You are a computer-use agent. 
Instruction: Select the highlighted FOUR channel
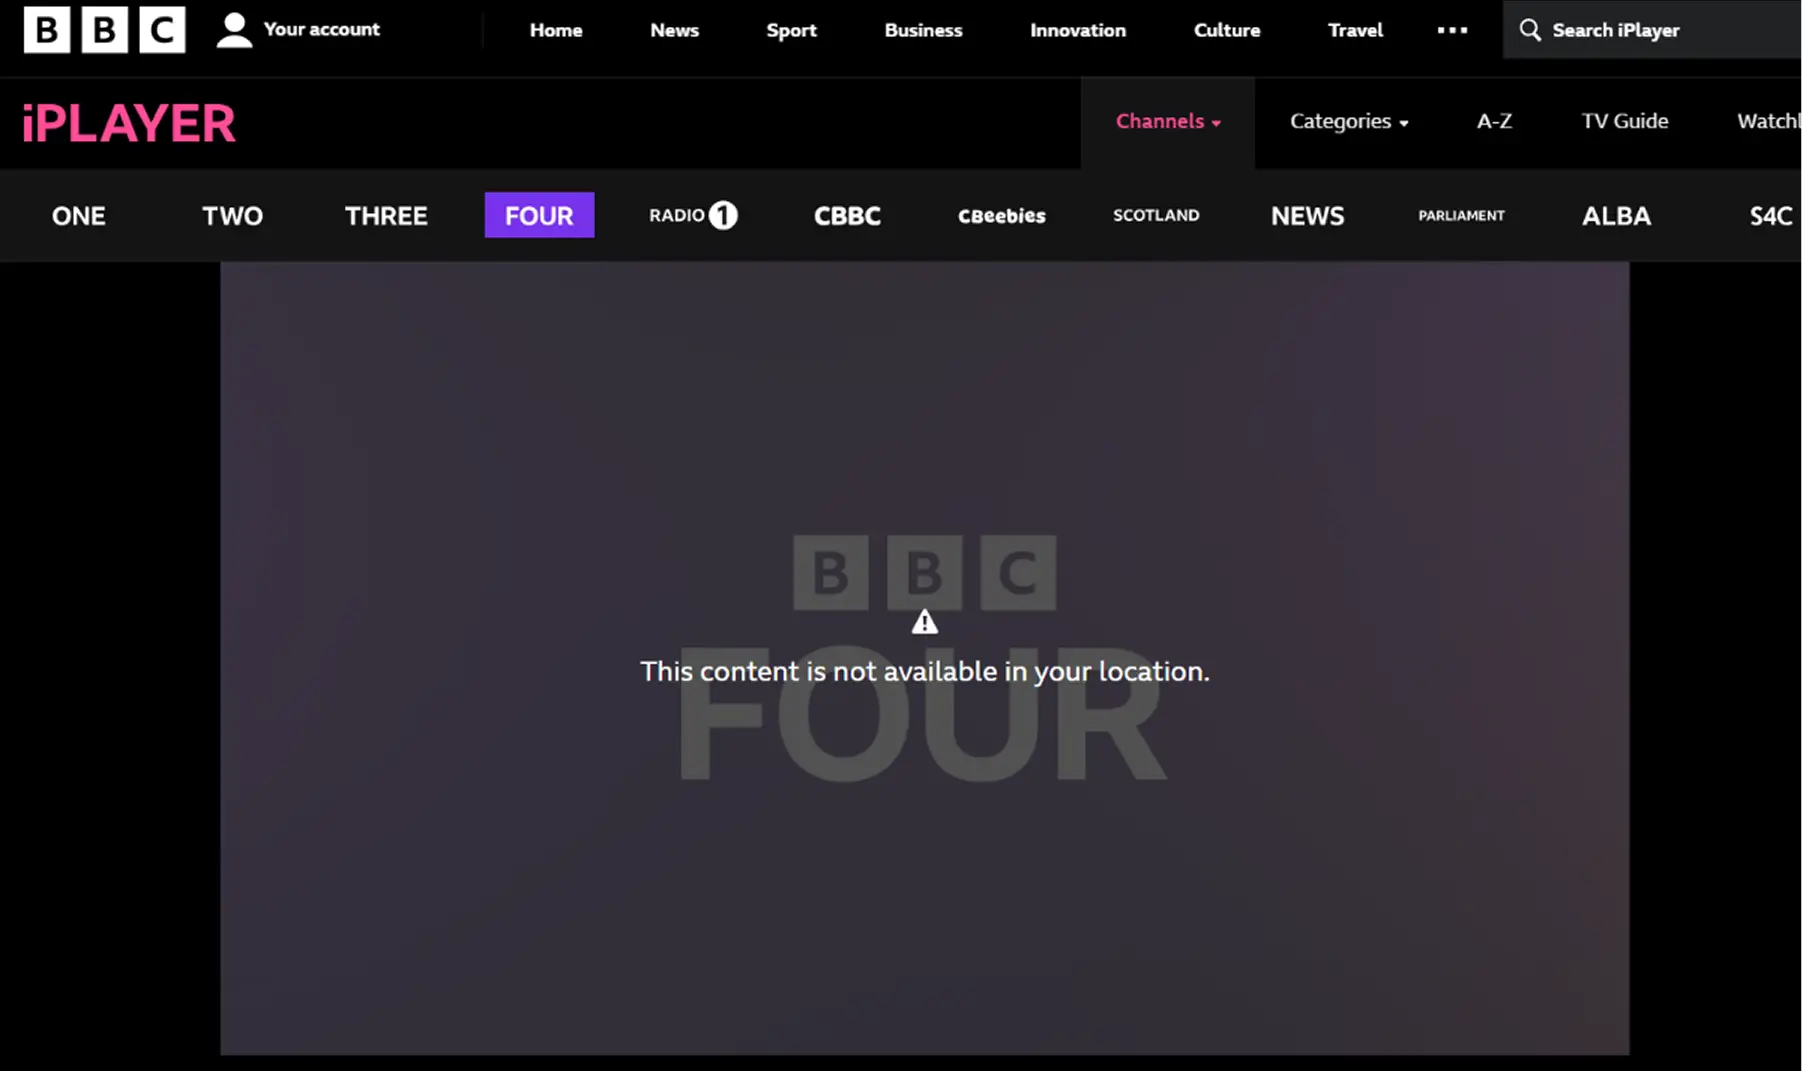pos(539,215)
